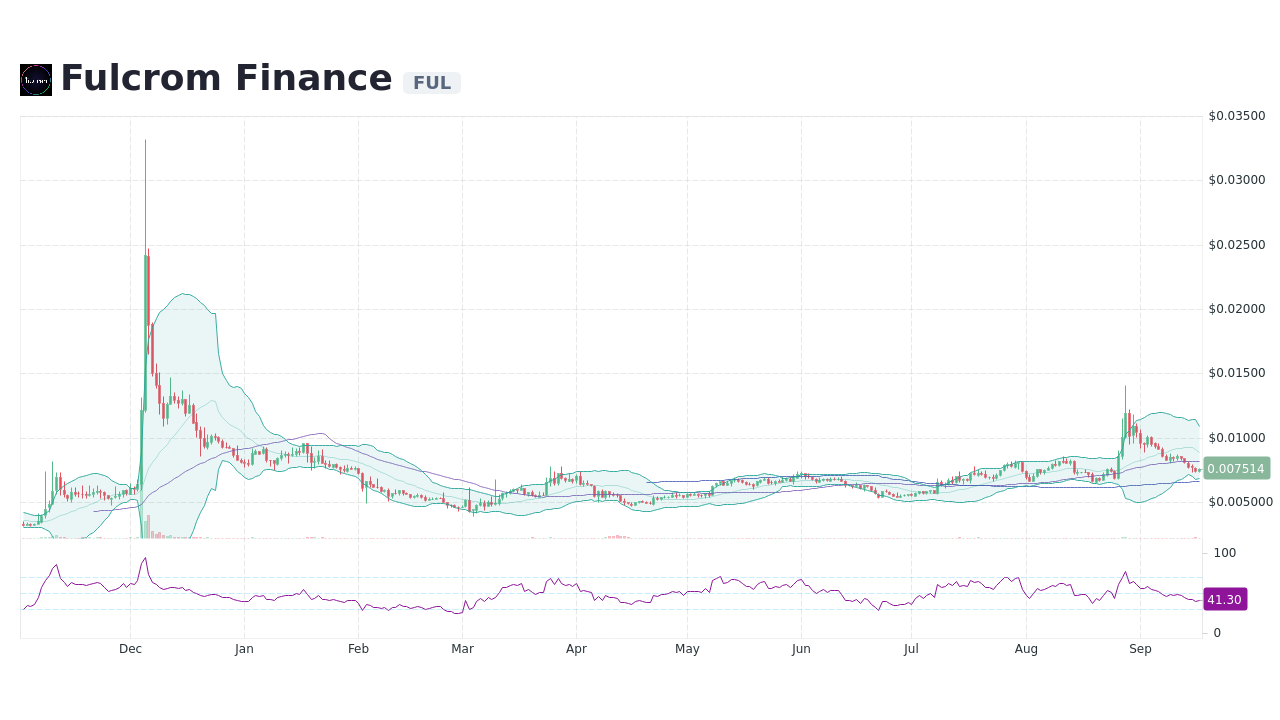The height and width of the screenshot is (720, 1280).
Task: Select the Jul month label
Action: (911, 649)
